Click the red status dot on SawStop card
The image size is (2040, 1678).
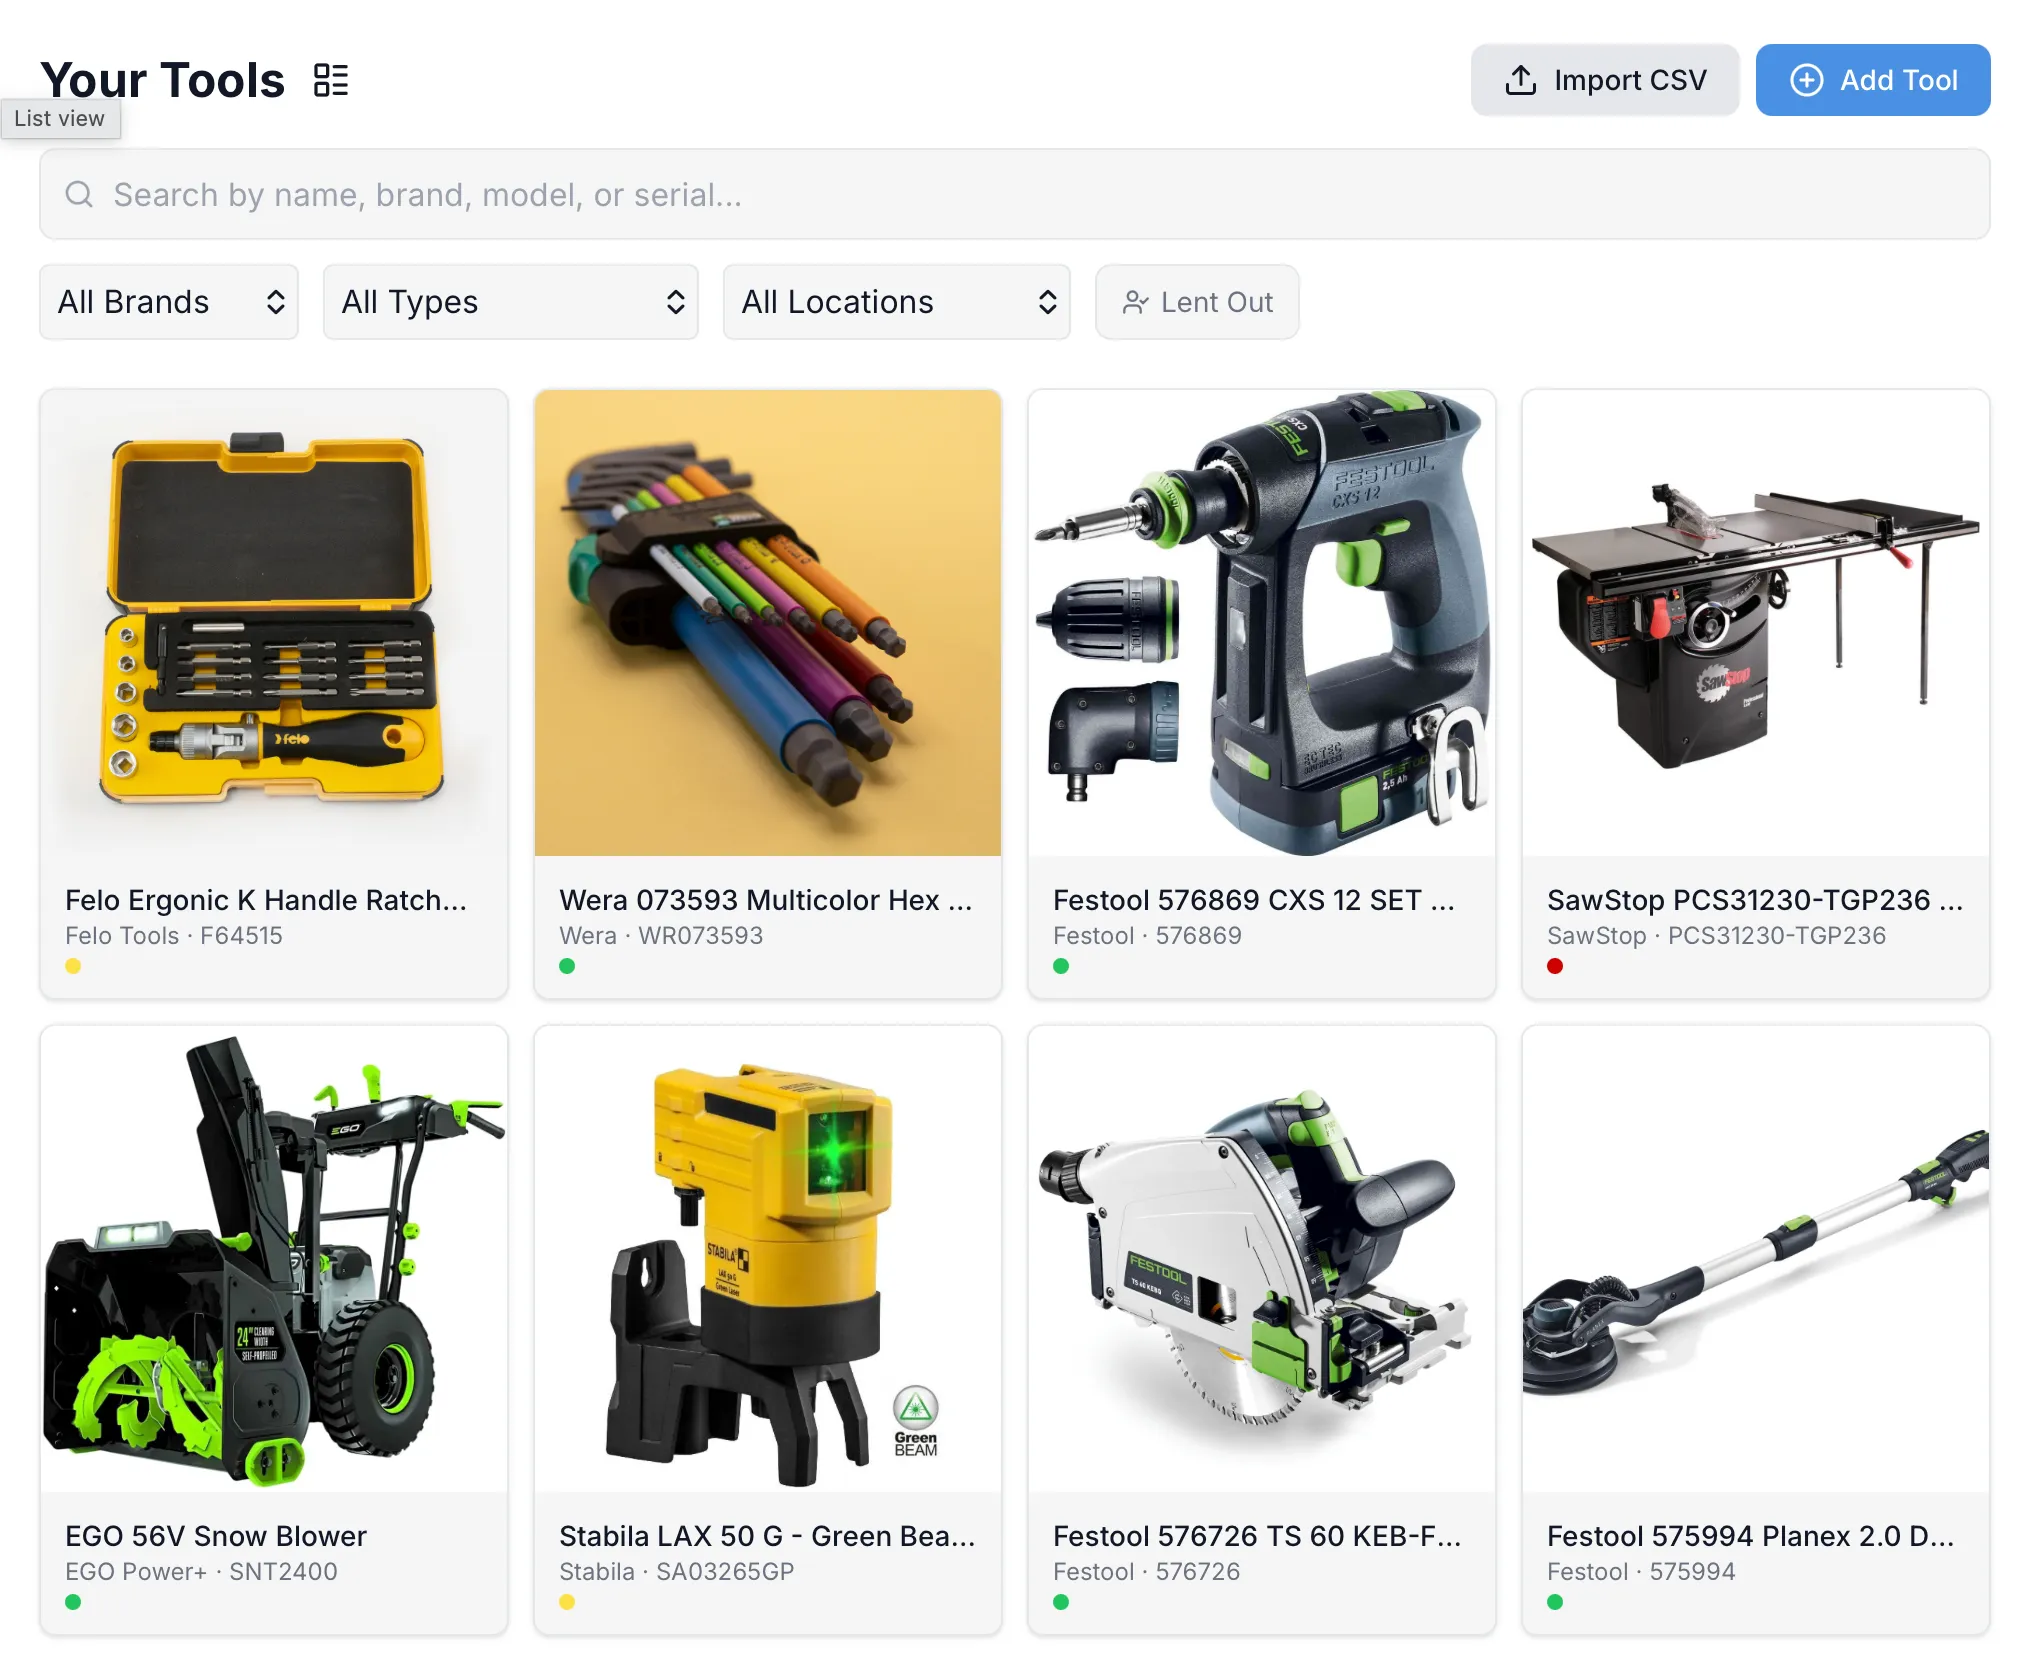point(1555,966)
